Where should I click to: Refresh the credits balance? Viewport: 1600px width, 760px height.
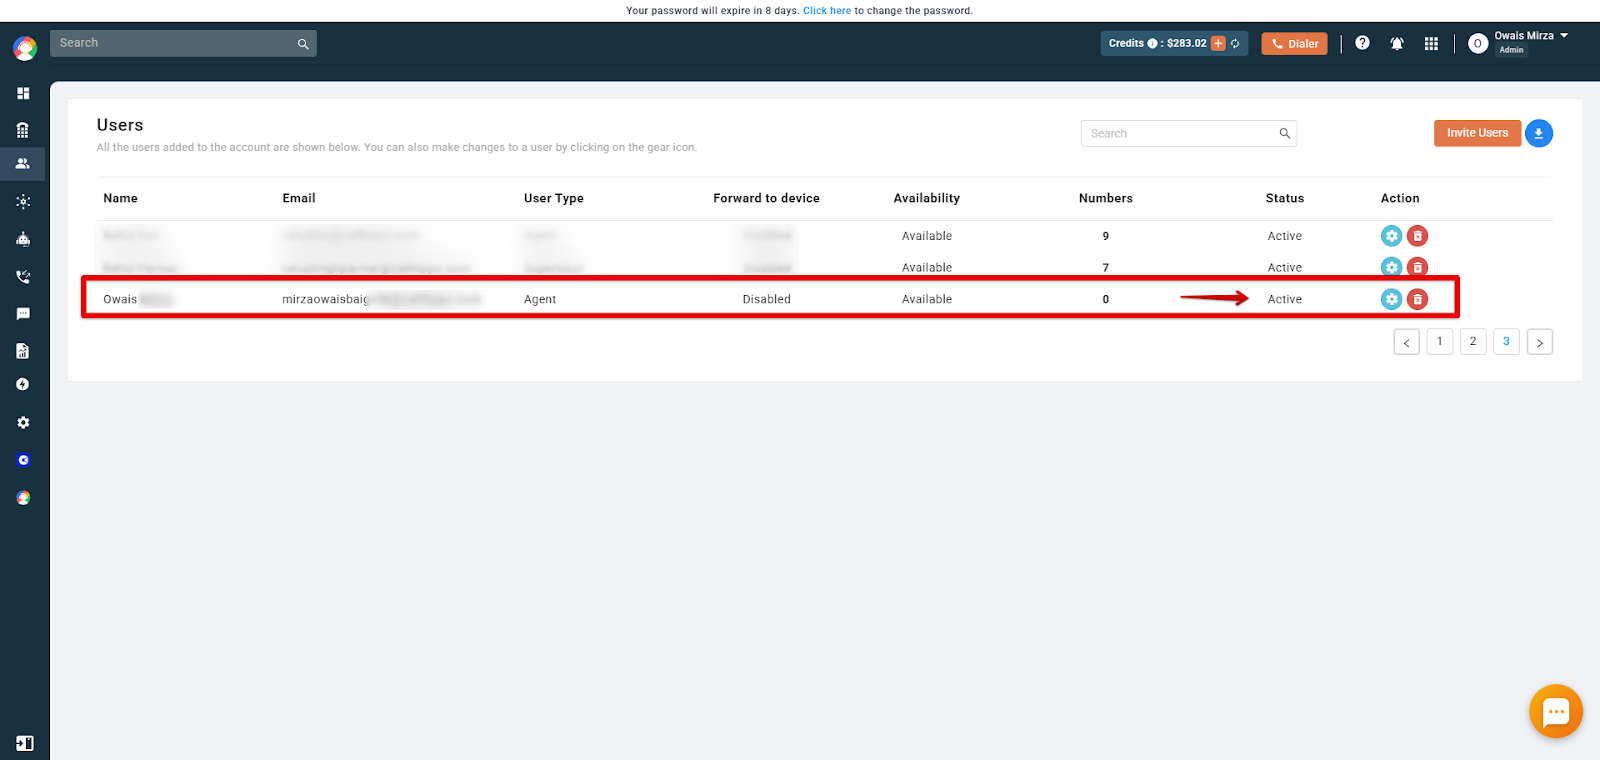(x=1236, y=43)
